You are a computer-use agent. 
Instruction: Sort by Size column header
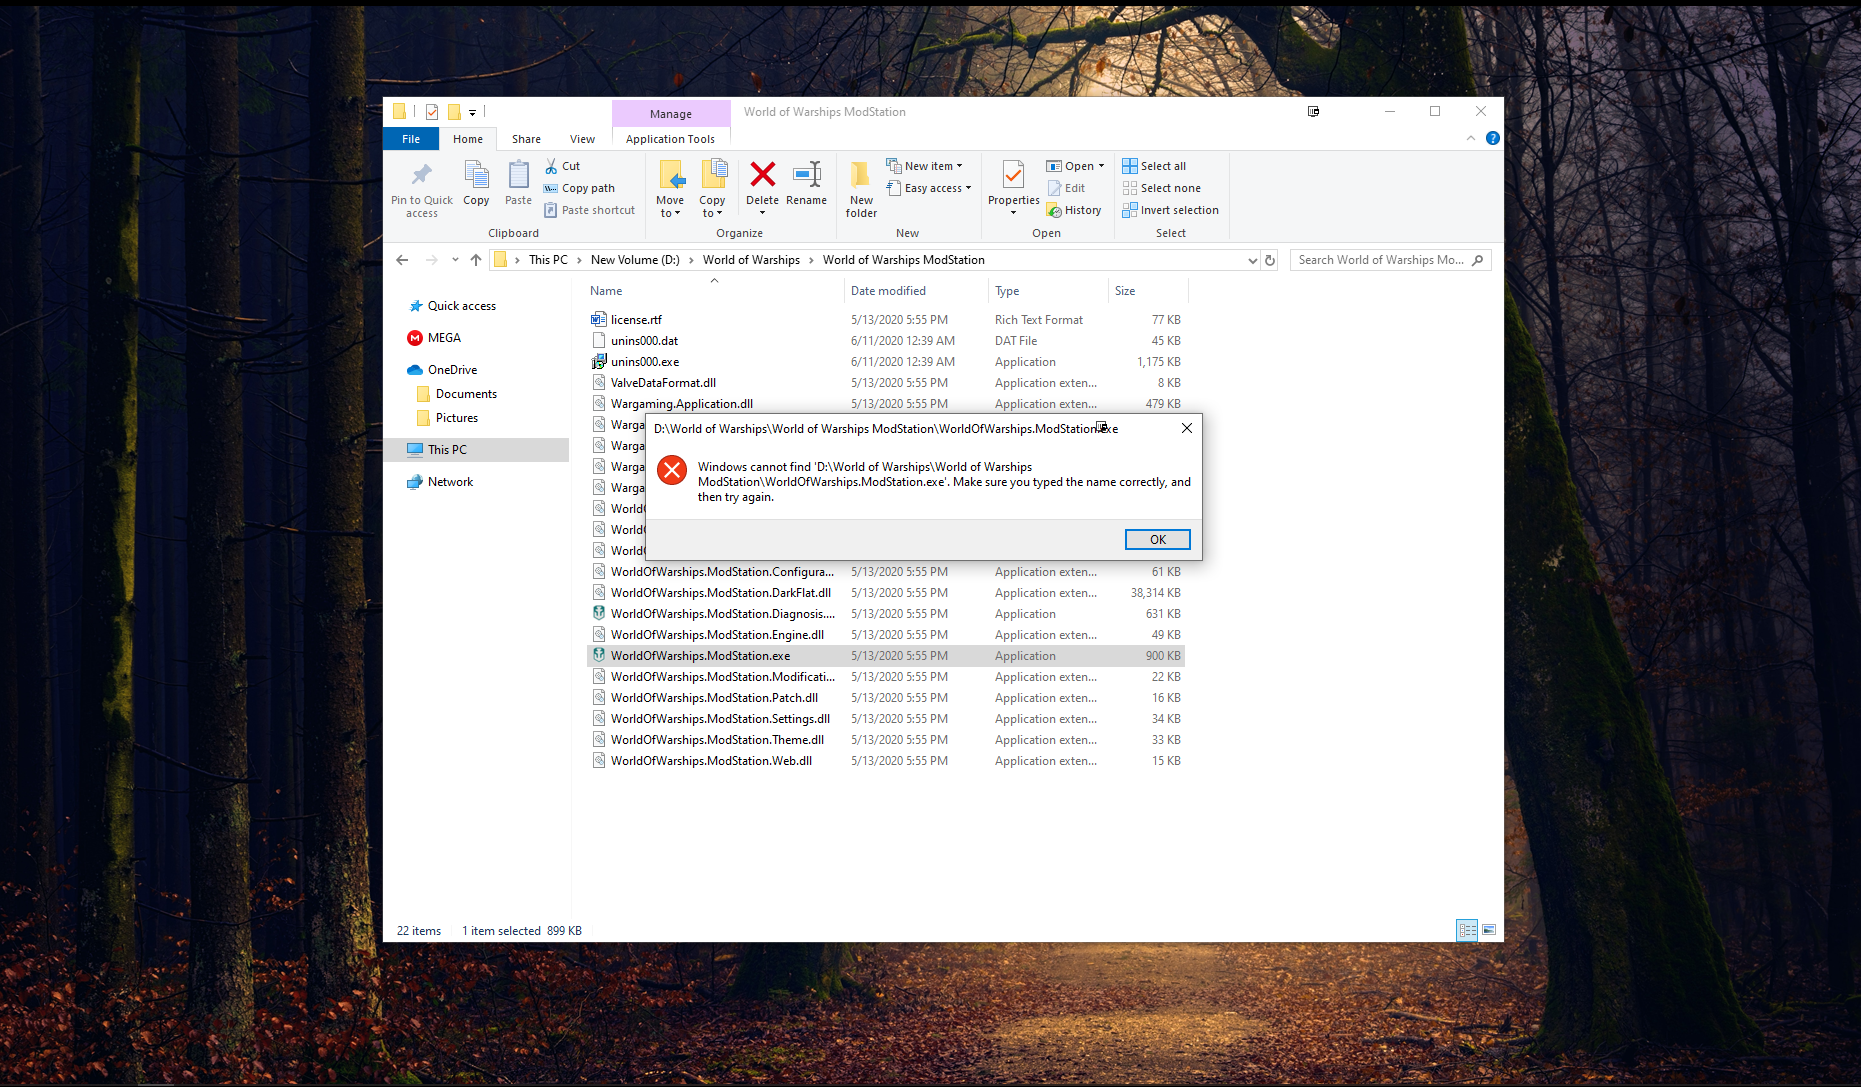tap(1125, 291)
